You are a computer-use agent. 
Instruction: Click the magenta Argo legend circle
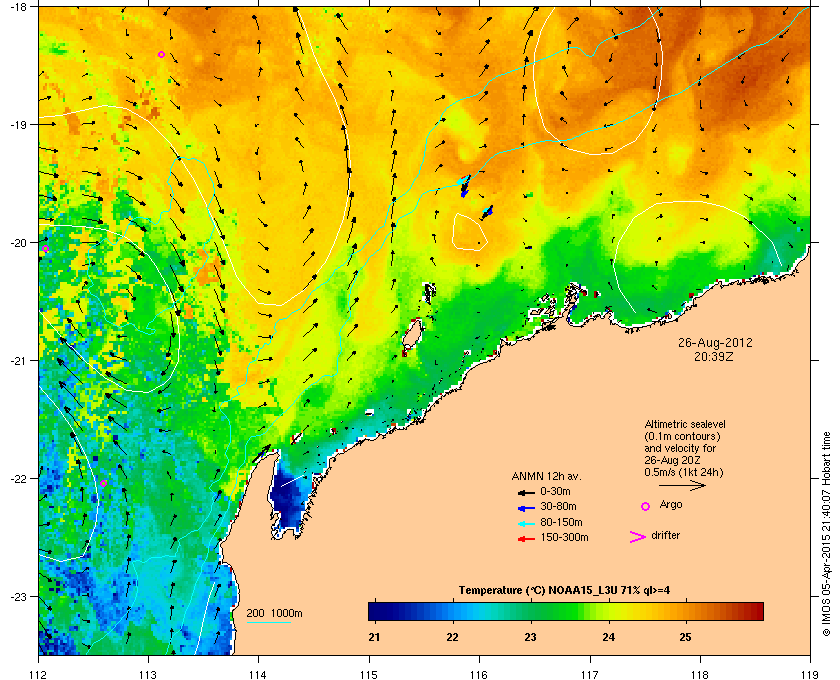(x=646, y=506)
